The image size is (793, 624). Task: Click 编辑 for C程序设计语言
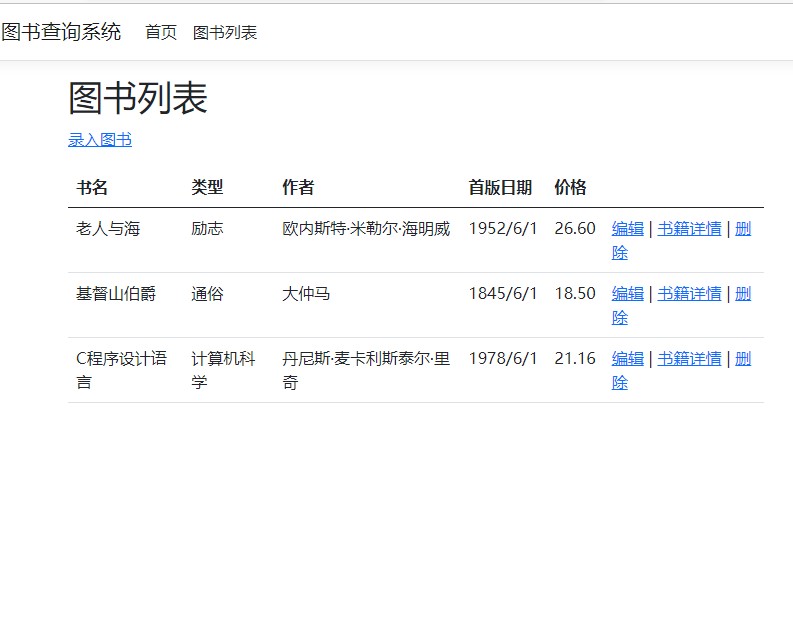628,359
